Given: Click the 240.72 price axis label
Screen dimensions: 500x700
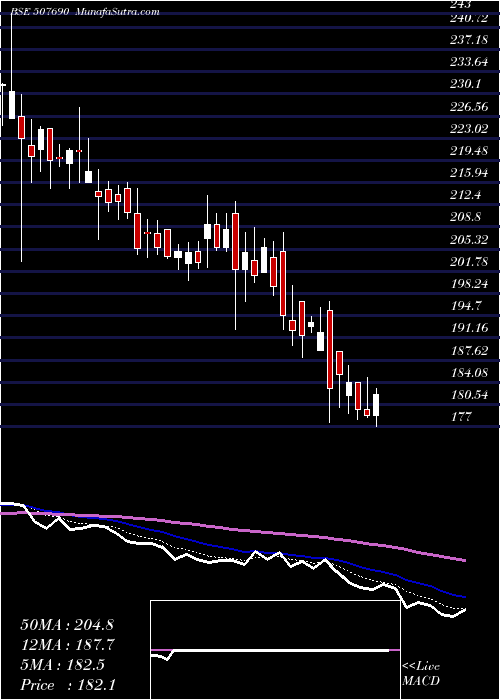Looking at the screenshot, I should tap(468, 19).
